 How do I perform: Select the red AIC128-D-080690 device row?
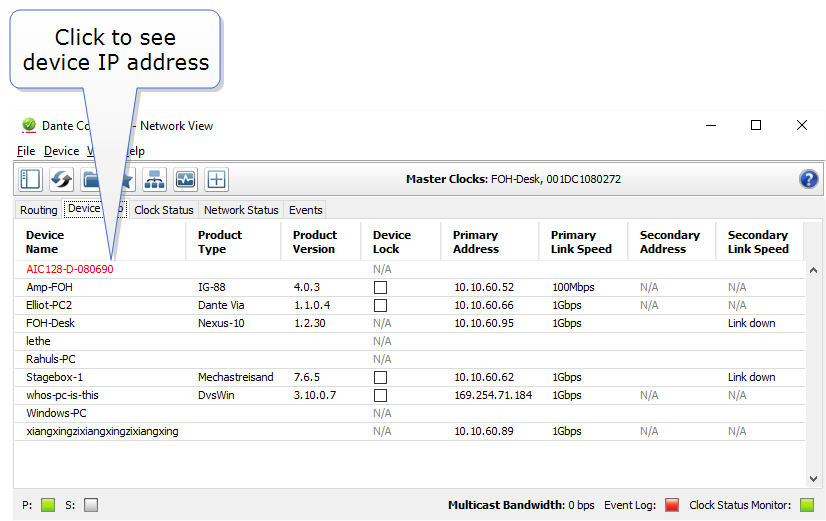[70, 269]
